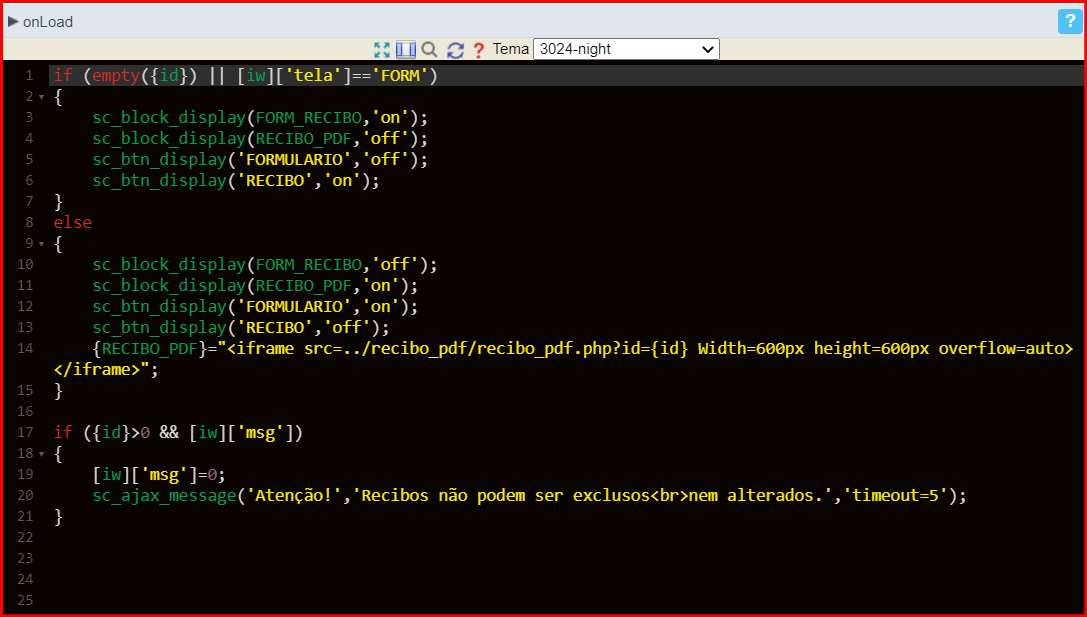Open the Tema theme dropdown
1087x617 pixels.
(625, 49)
